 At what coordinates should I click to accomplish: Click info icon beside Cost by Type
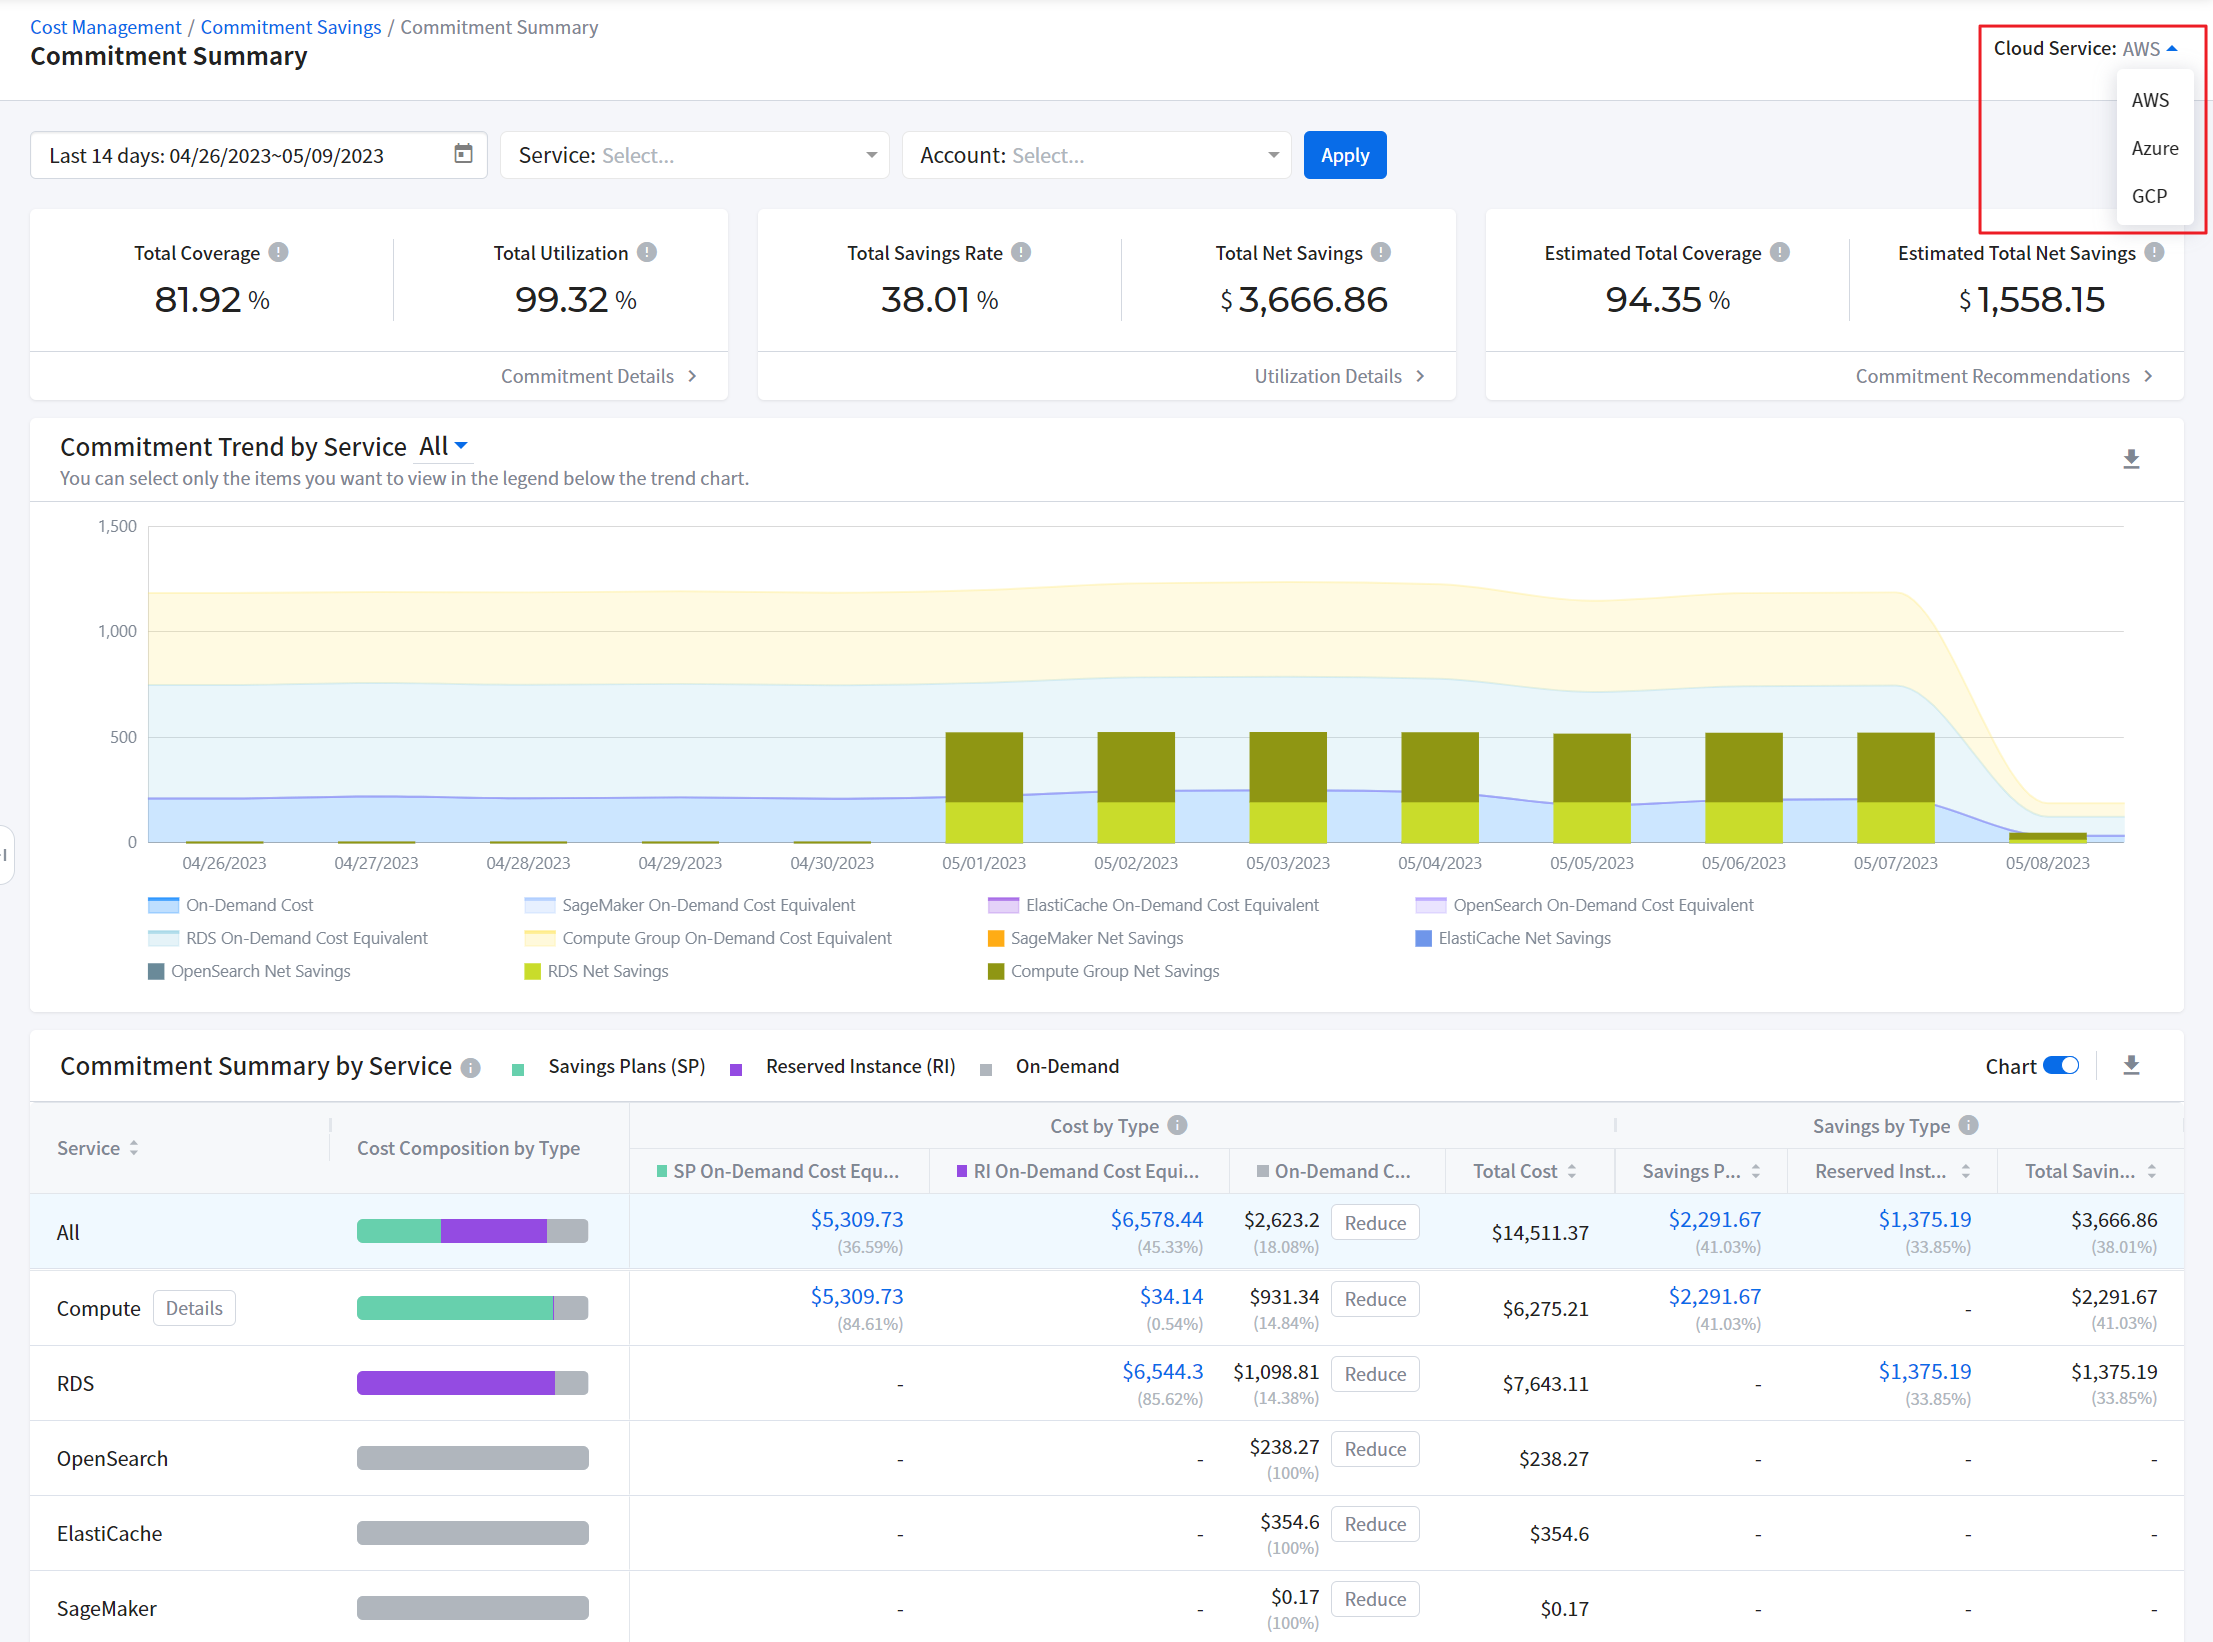[x=1178, y=1125]
